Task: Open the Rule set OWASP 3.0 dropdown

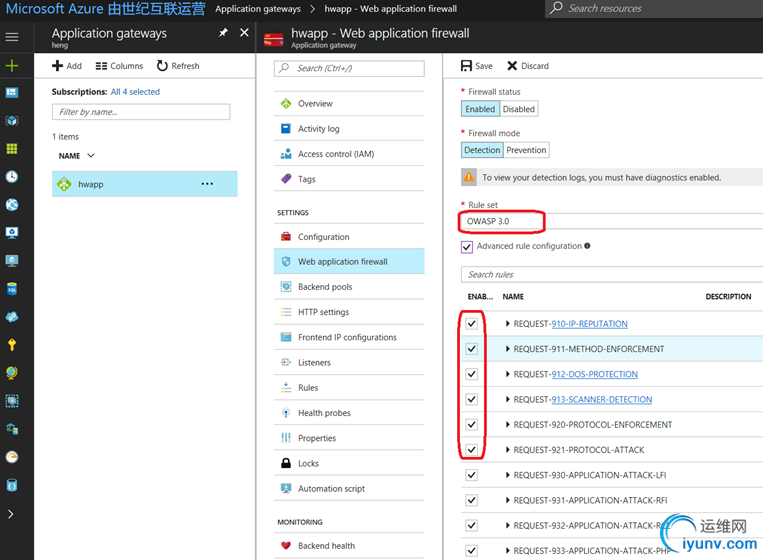Action: 612,221
